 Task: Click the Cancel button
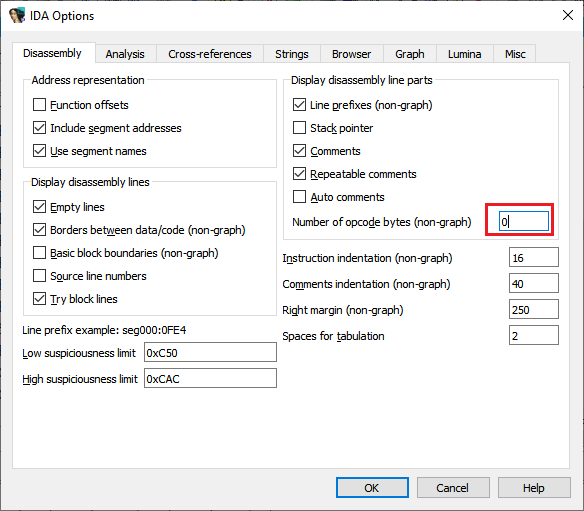pyautogui.click(x=453, y=488)
